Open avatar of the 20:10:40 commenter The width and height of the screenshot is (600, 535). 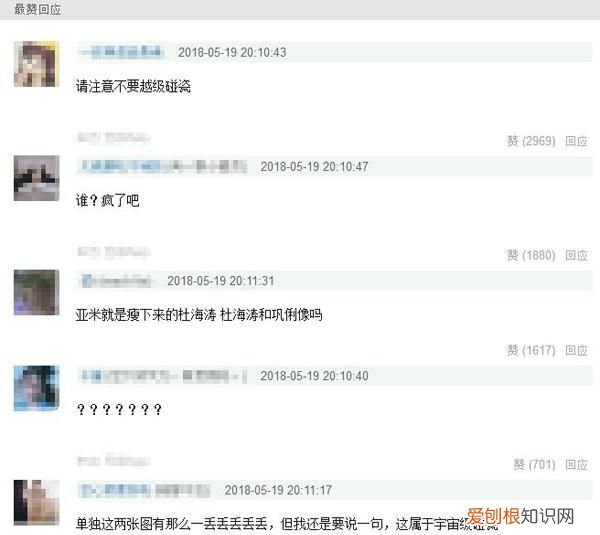37,388
